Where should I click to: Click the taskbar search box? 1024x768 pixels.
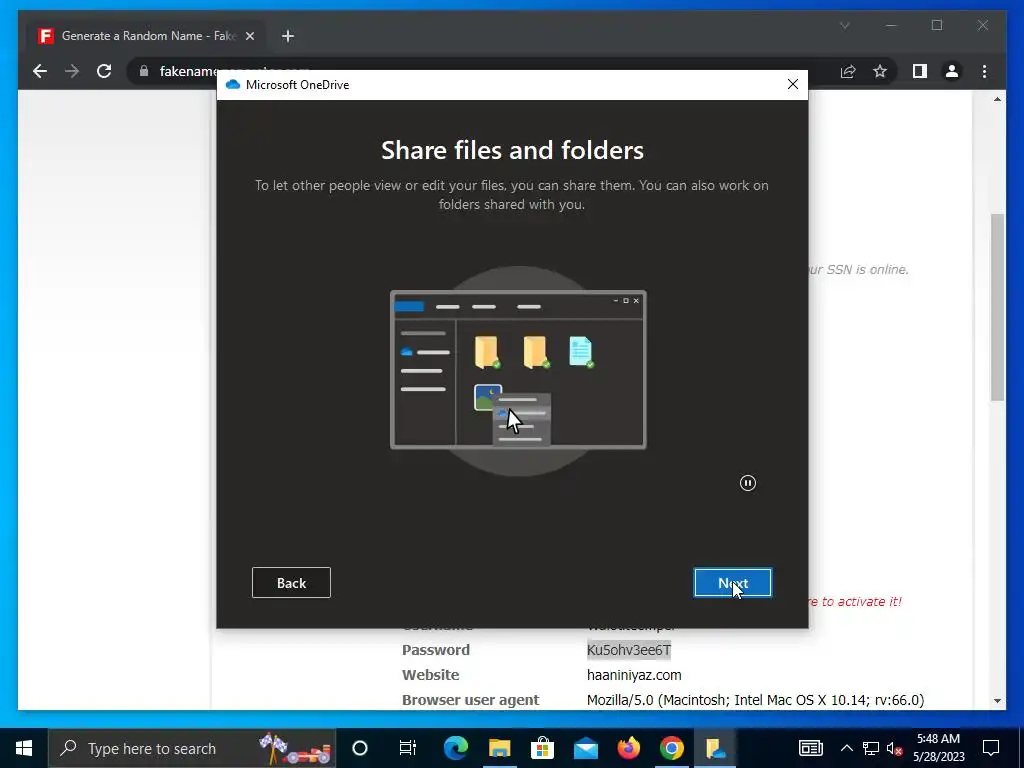tap(192, 748)
